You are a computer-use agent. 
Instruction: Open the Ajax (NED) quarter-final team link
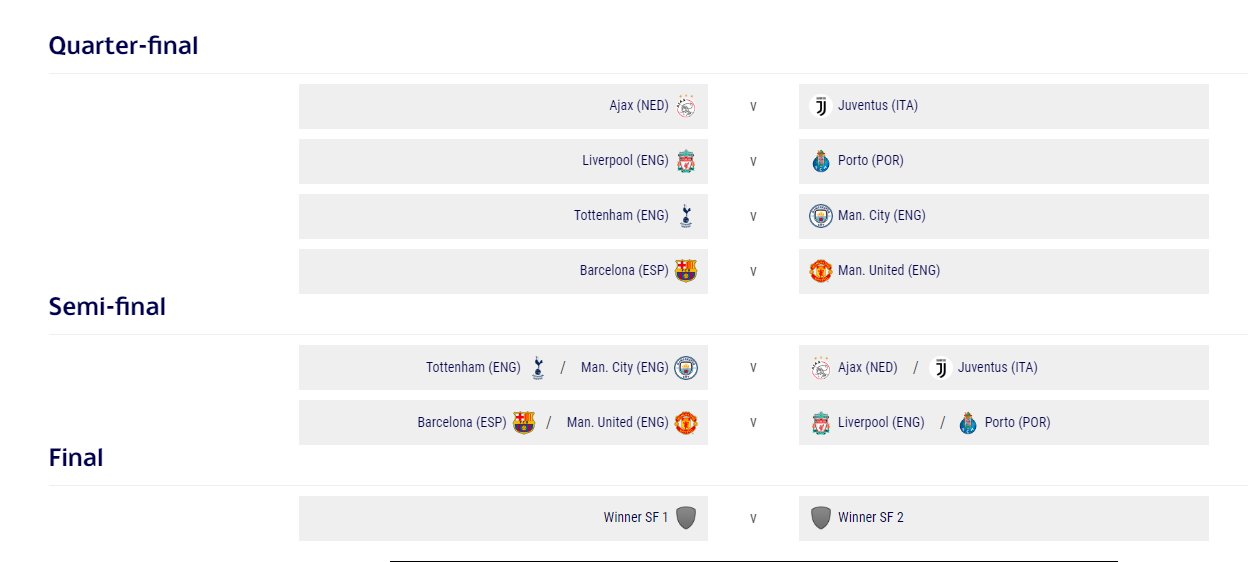[x=639, y=105]
